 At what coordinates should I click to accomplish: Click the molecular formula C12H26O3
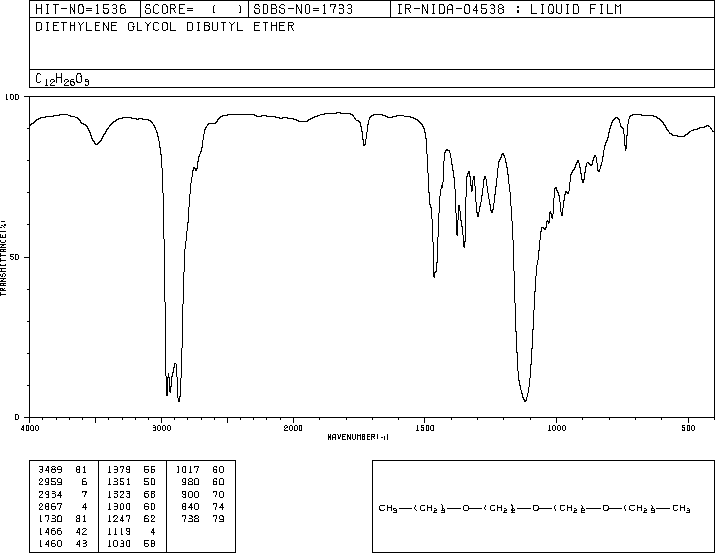(x=62, y=80)
